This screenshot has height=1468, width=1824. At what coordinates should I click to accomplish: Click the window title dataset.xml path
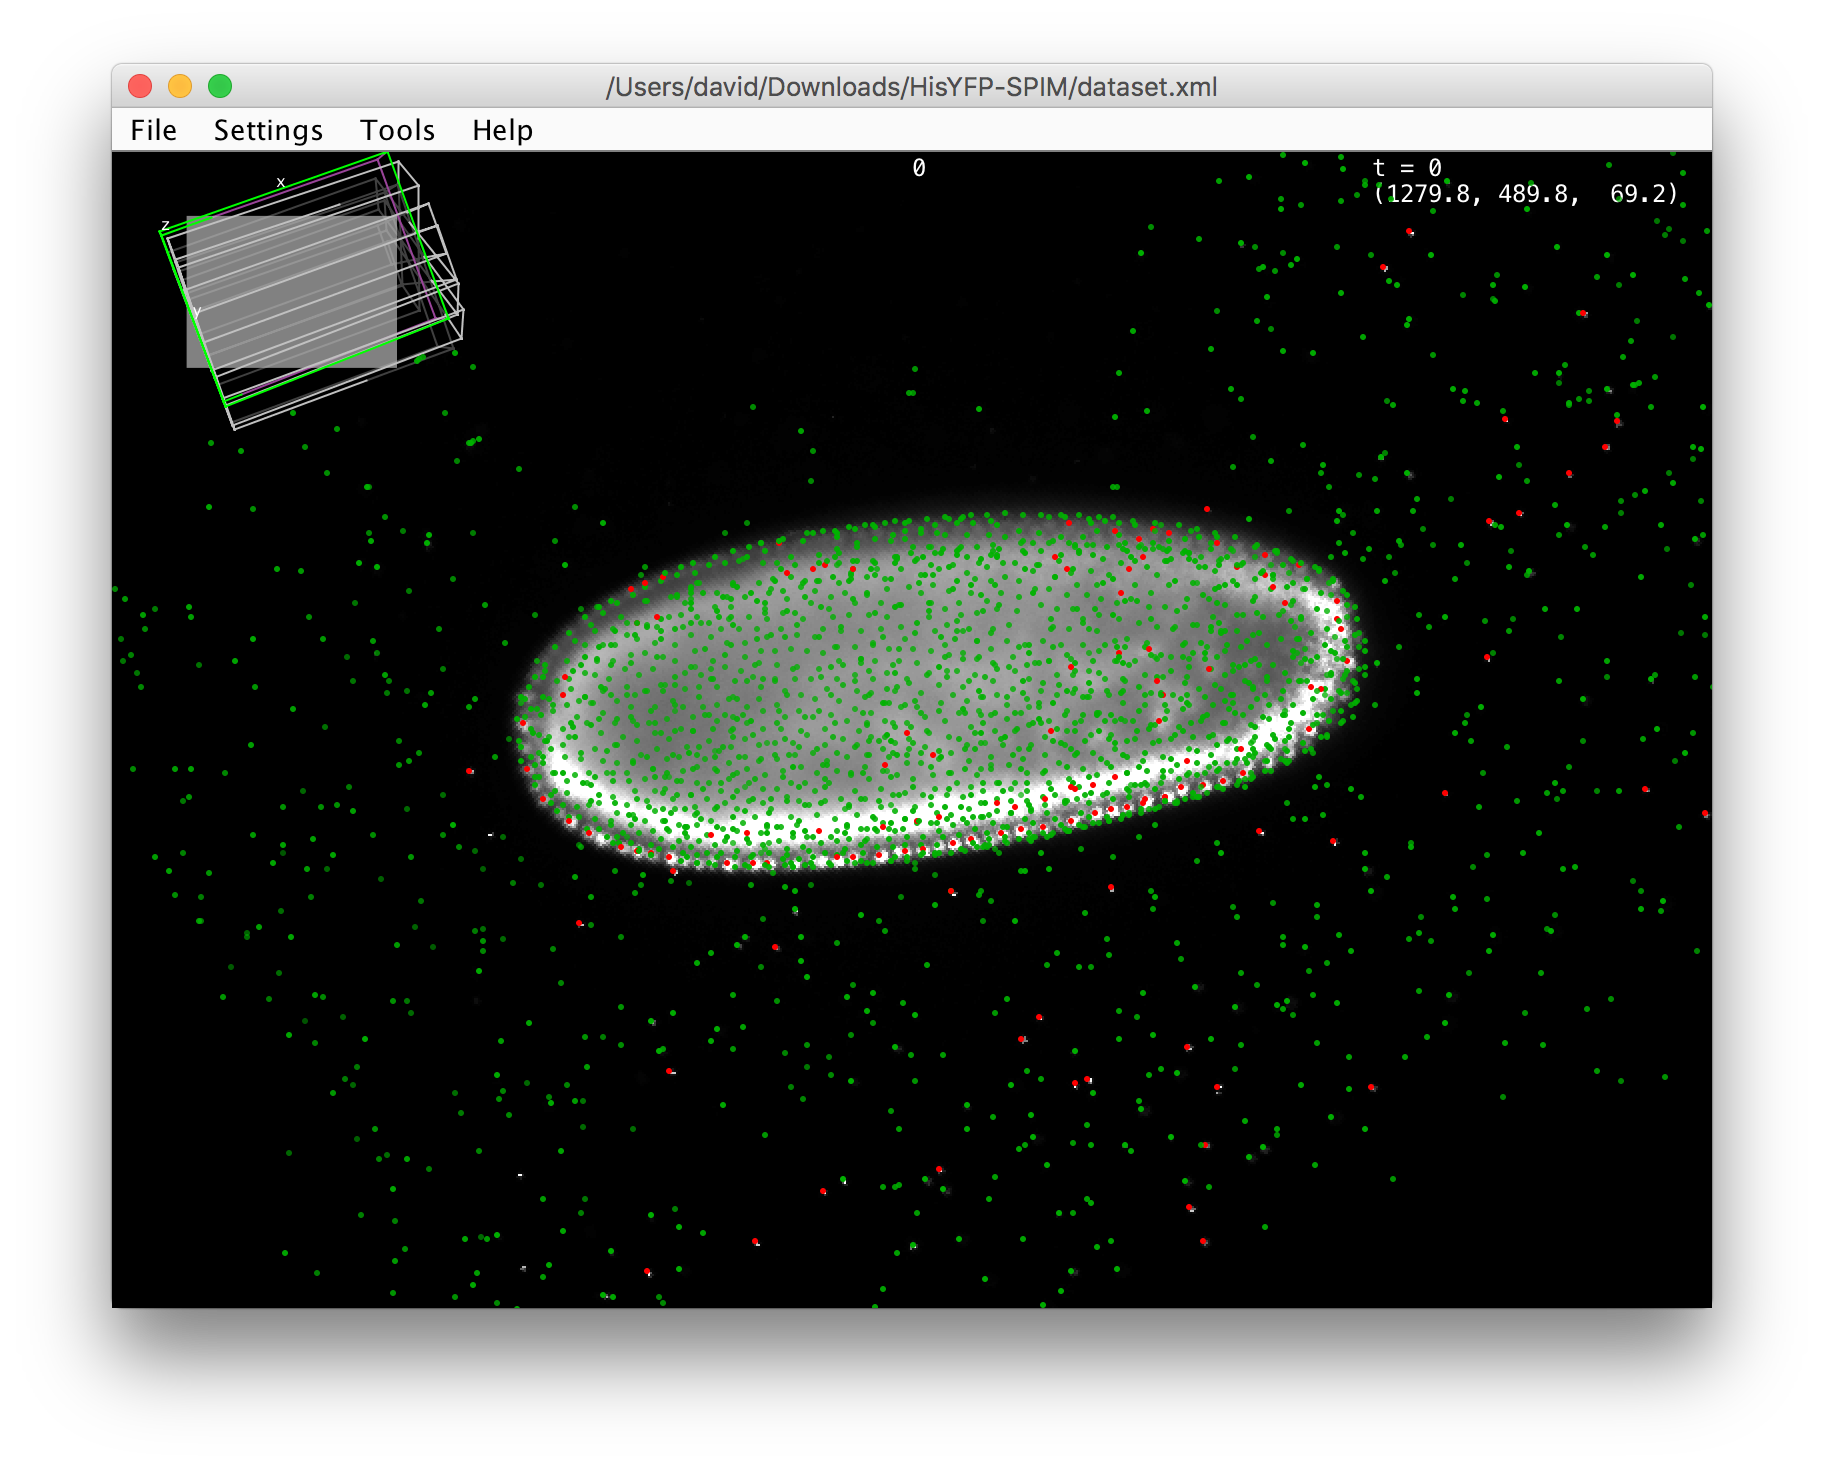[911, 87]
